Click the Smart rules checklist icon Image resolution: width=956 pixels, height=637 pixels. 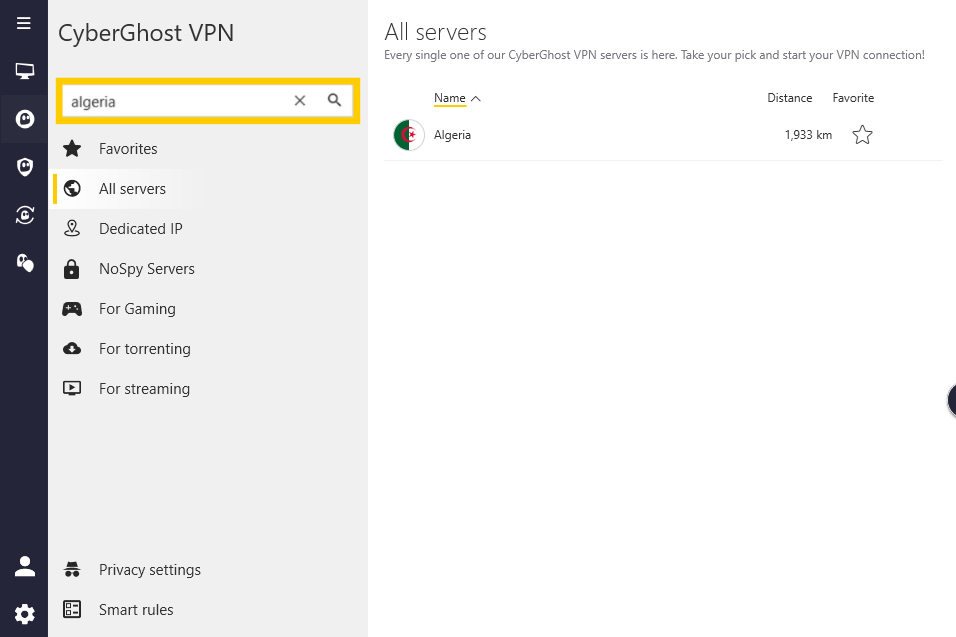[x=72, y=609]
